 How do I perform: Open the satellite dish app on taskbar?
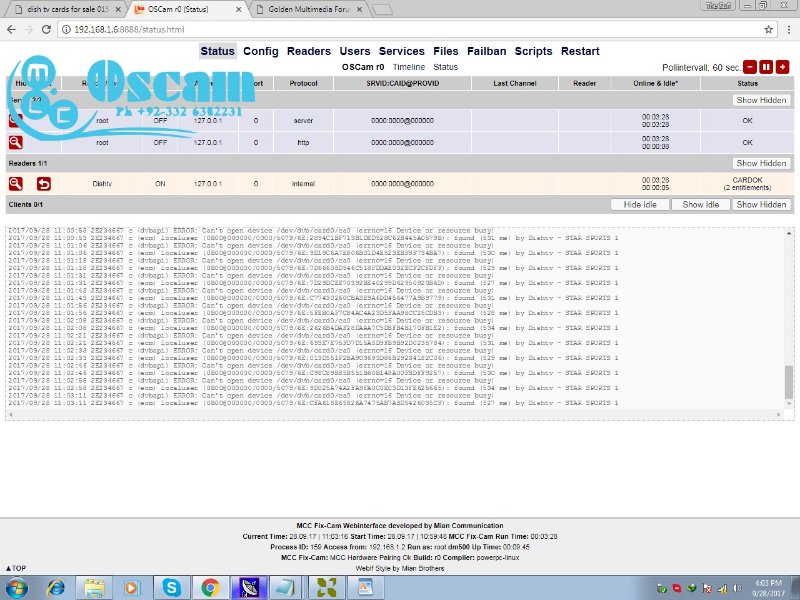point(248,588)
